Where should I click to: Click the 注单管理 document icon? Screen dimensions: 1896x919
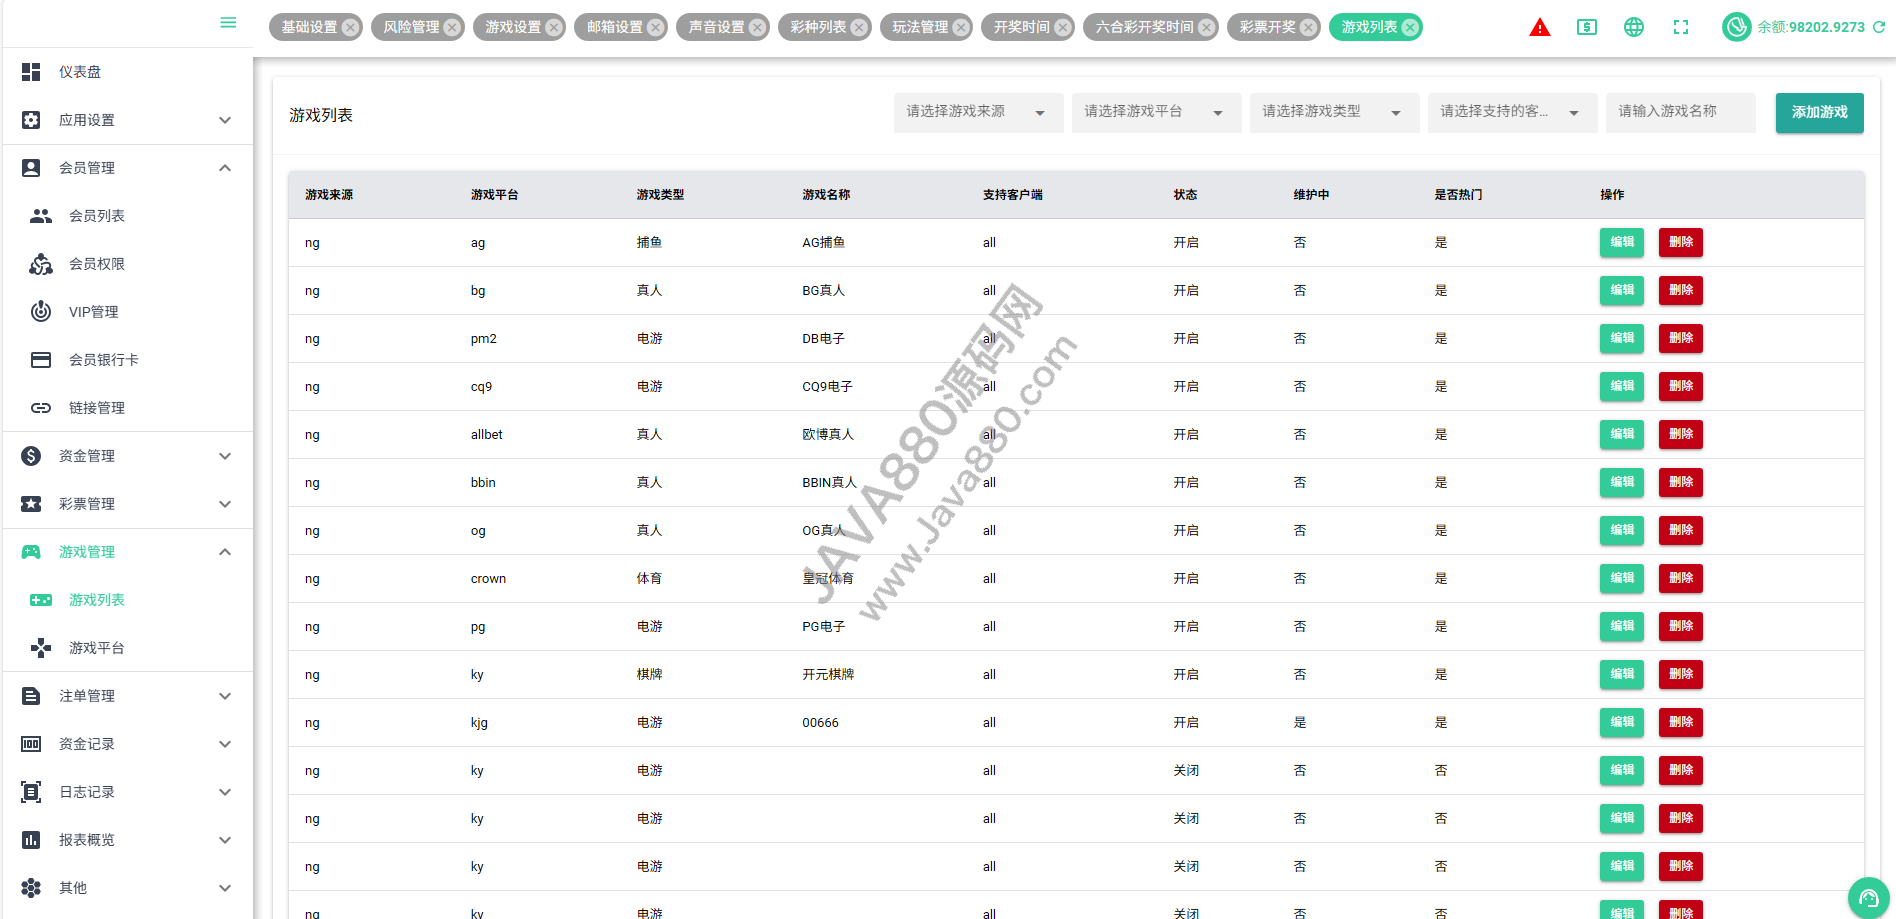click(31, 696)
